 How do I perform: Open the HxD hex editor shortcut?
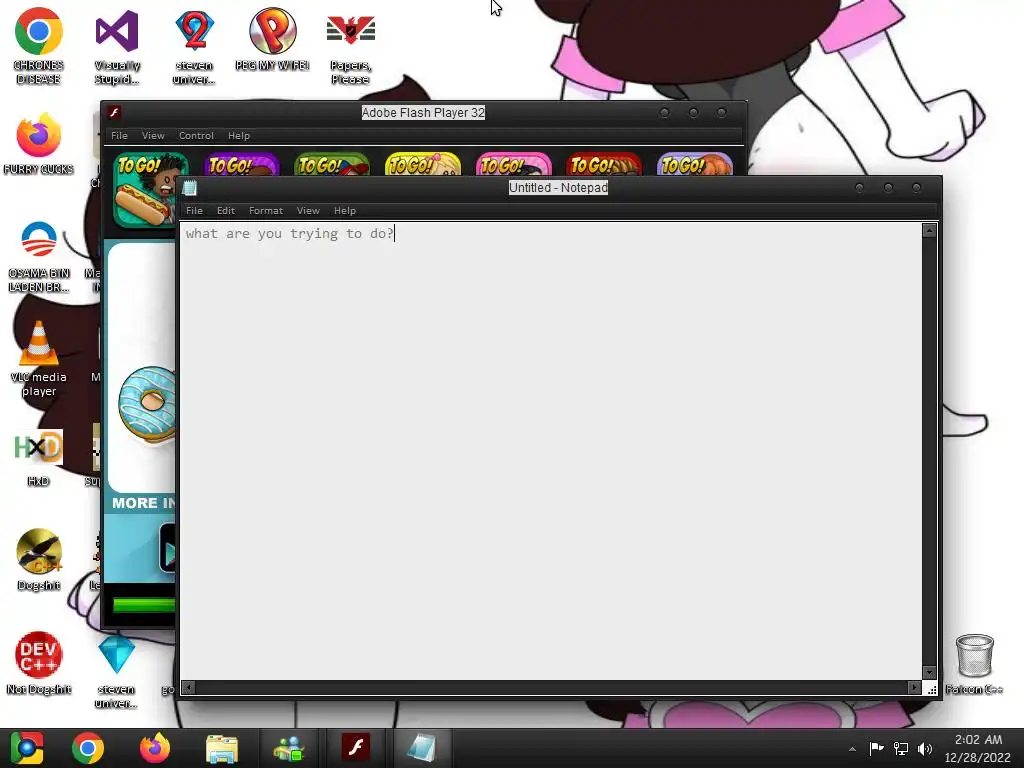pos(39,457)
